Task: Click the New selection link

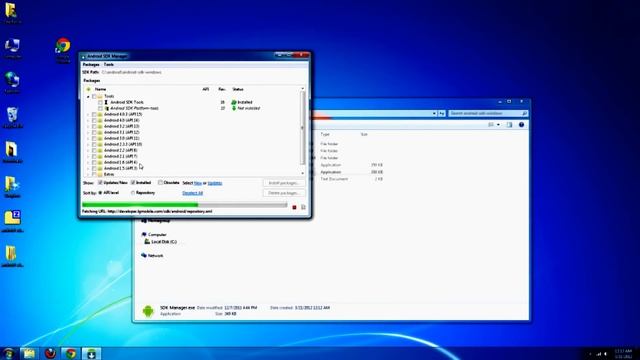Action: tap(198, 183)
